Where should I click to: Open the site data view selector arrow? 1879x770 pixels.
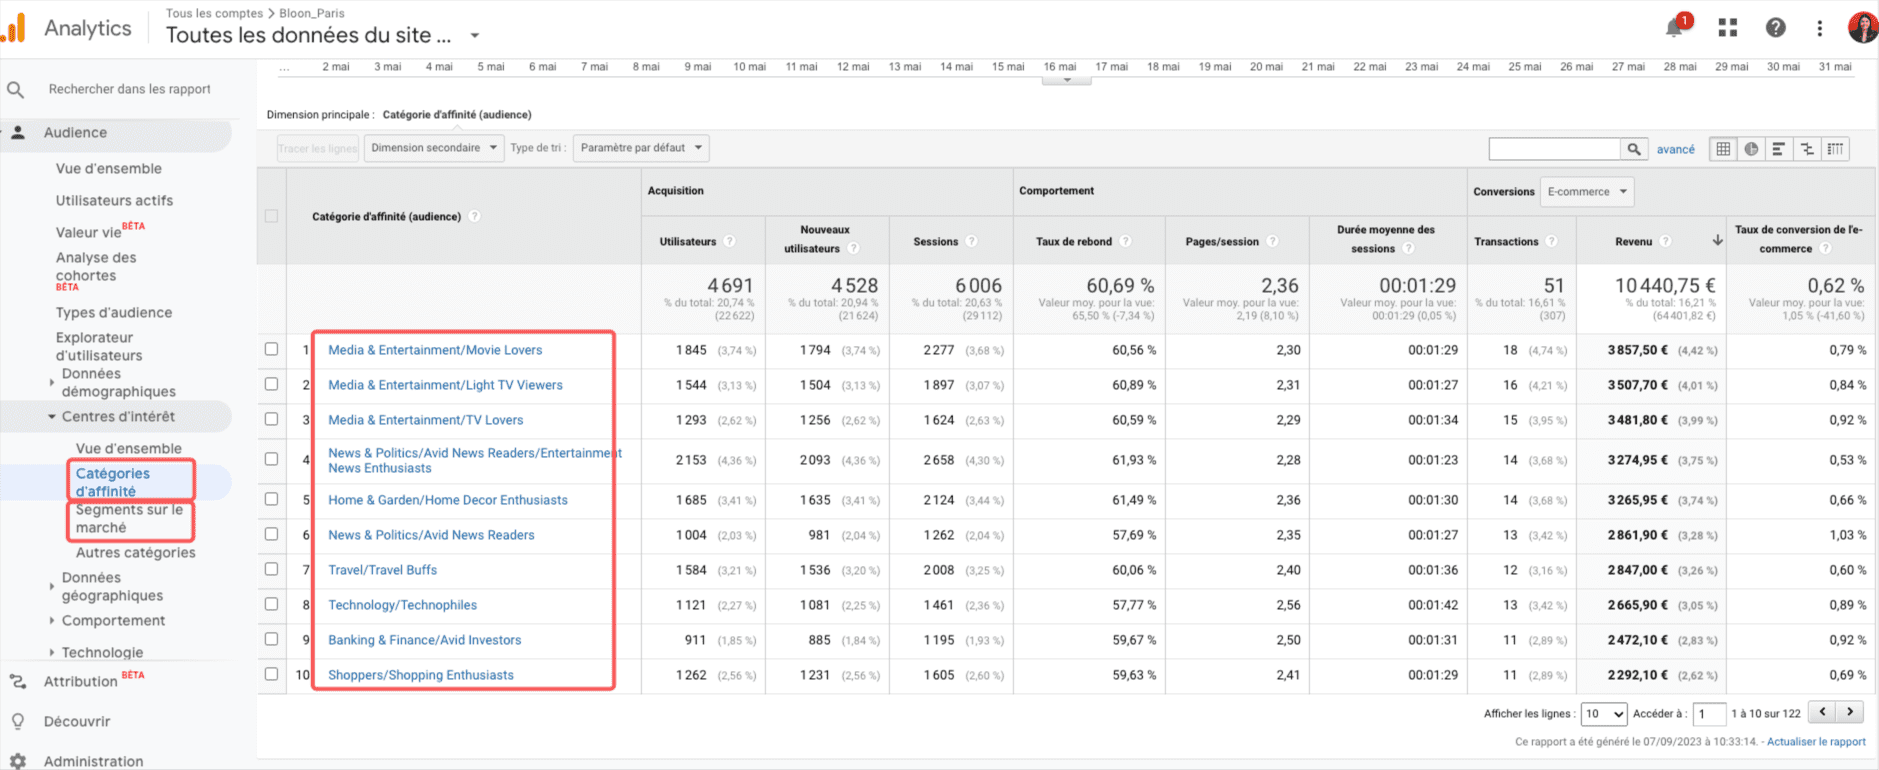coord(475,36)
